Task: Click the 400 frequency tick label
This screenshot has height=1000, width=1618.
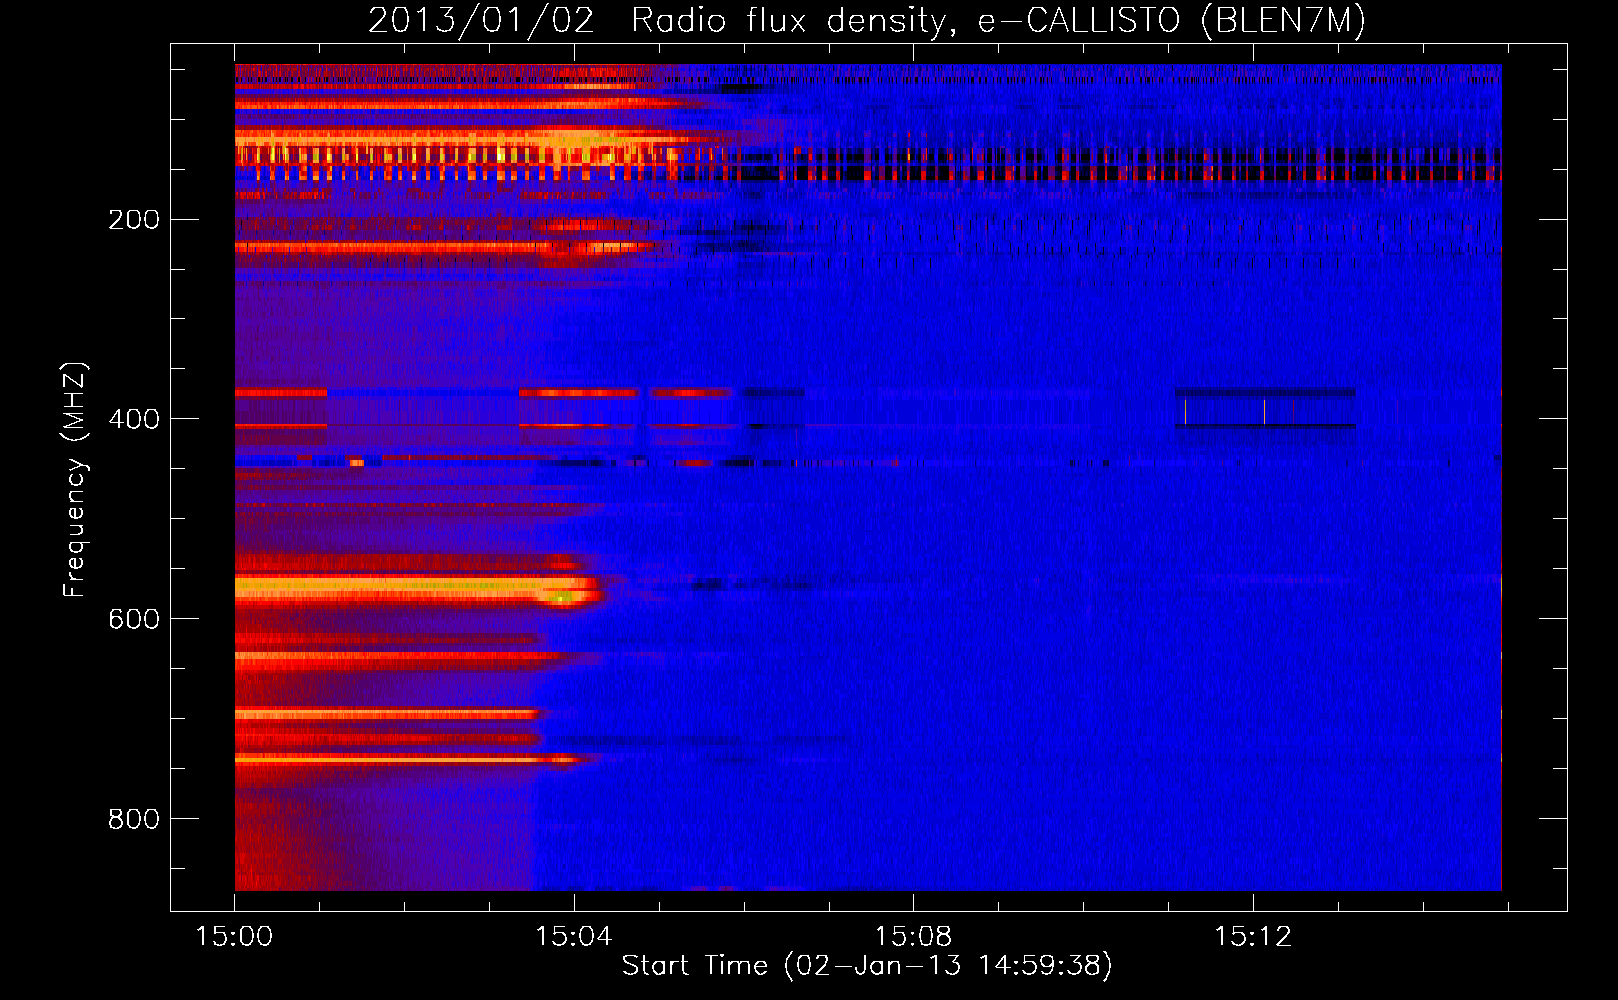Action: 134,419
